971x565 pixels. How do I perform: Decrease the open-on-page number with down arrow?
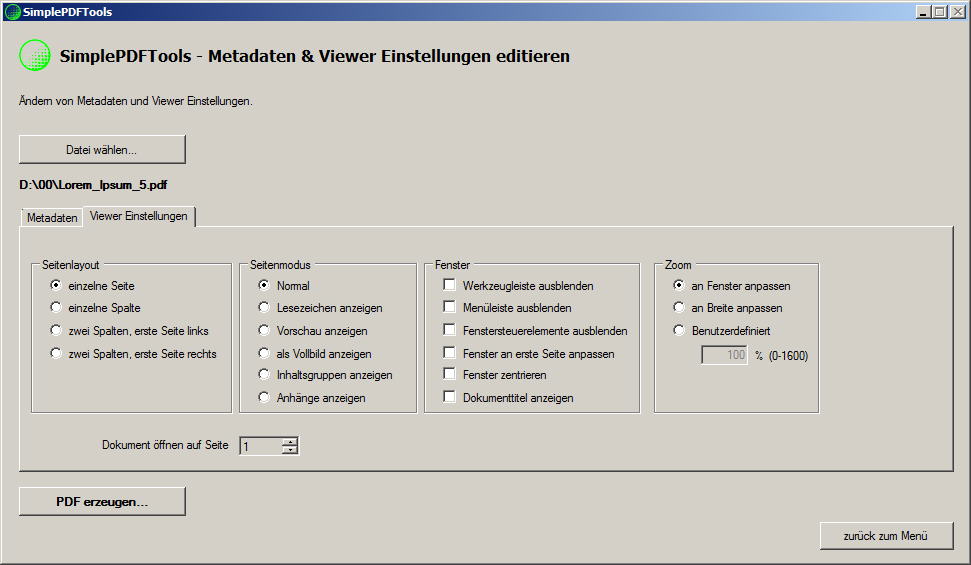(290, 450)
